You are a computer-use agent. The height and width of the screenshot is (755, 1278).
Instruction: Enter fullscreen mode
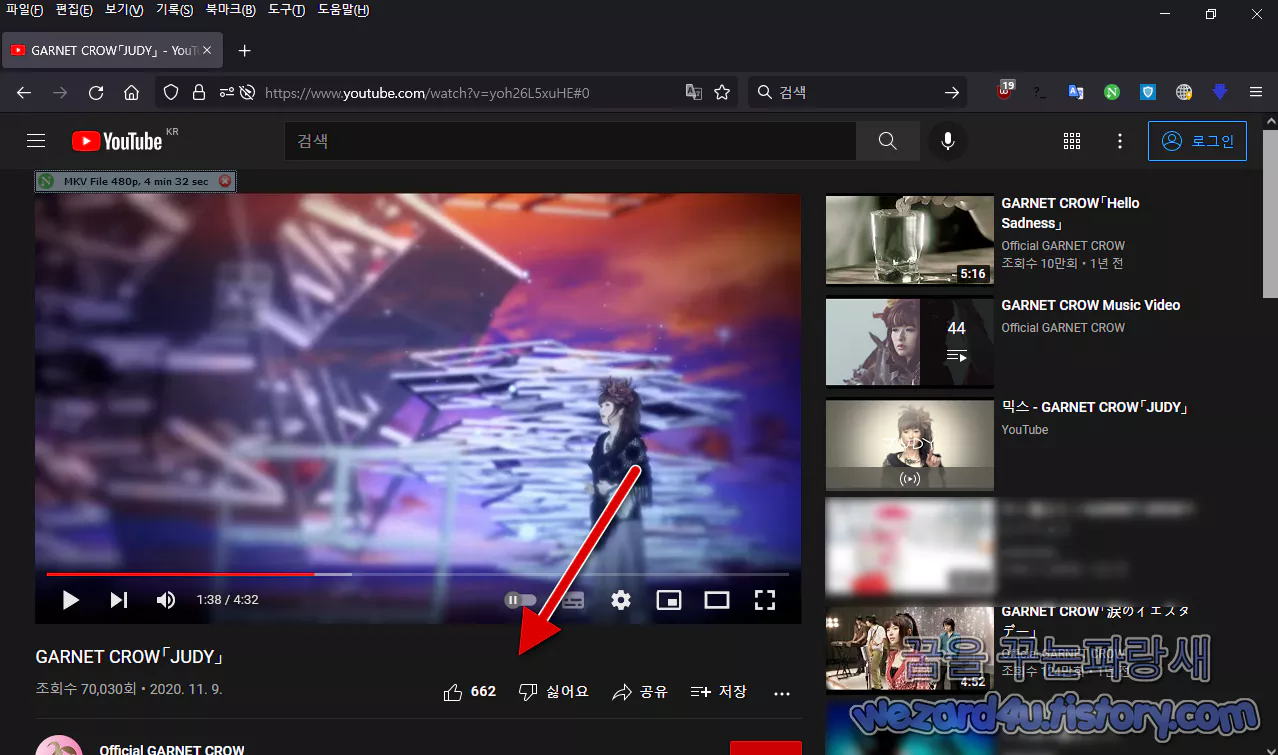[764, 599]
